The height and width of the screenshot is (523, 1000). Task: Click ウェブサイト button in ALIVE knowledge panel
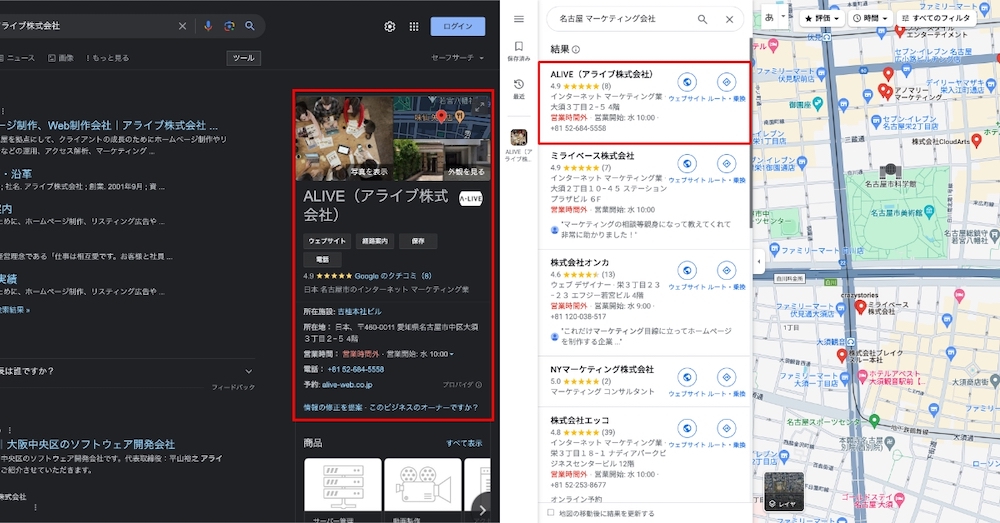tap(327, 241)
